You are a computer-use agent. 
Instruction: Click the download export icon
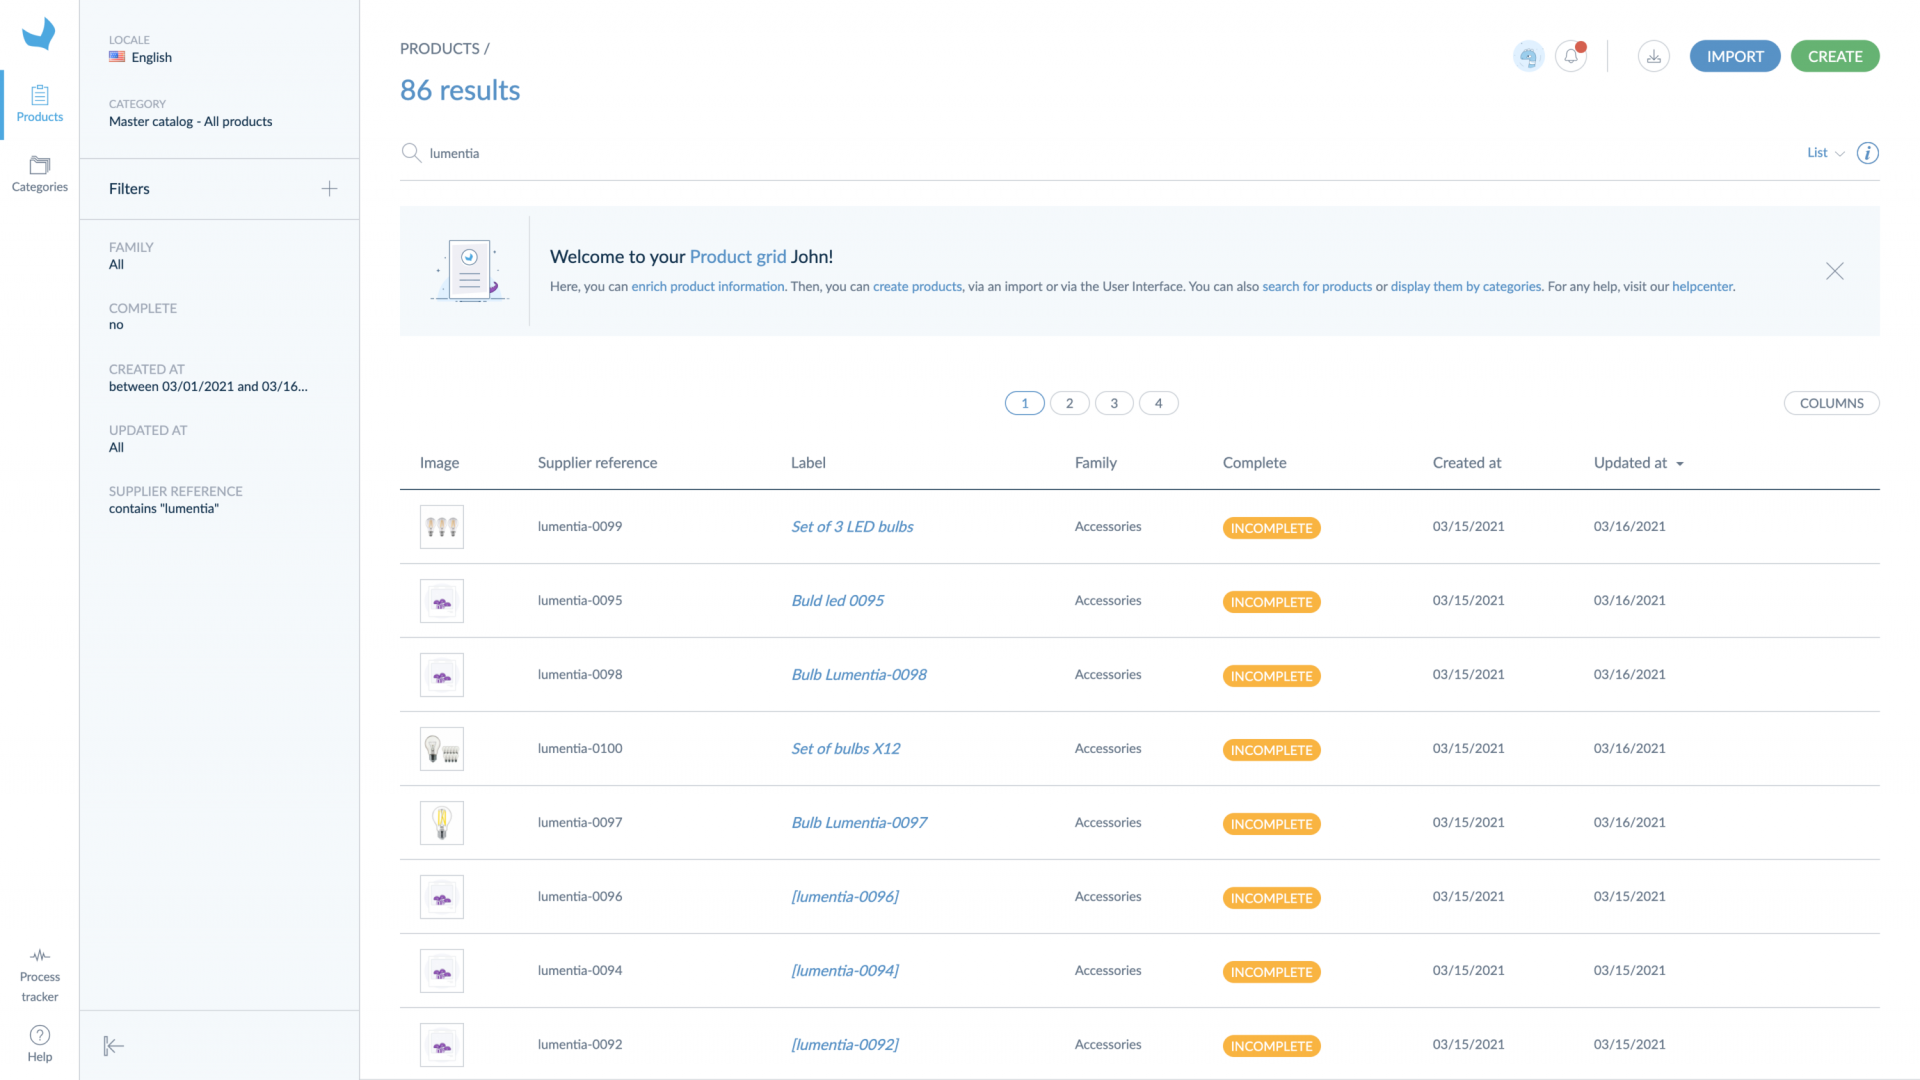coord(1654,57)
